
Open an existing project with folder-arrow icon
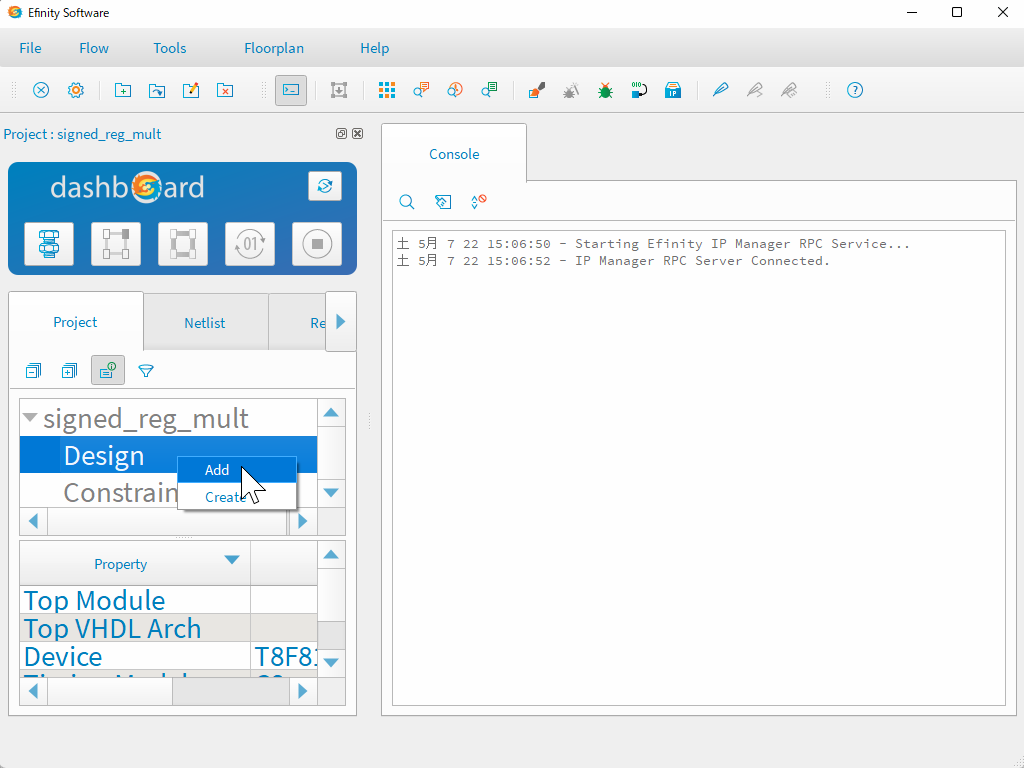[157, 90]
